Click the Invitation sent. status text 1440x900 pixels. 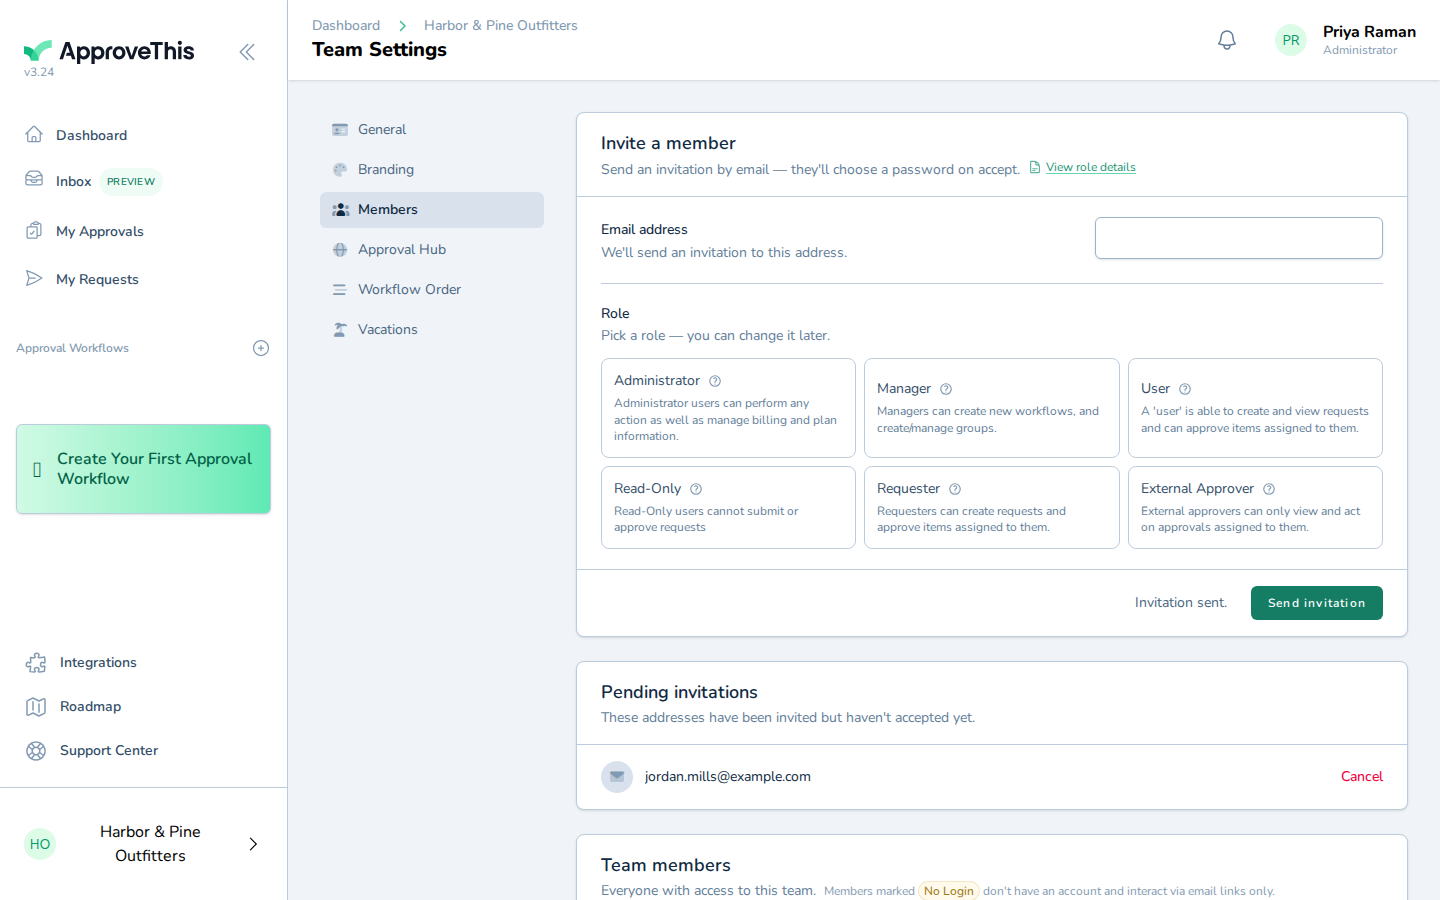click(x=1181, y=602)
